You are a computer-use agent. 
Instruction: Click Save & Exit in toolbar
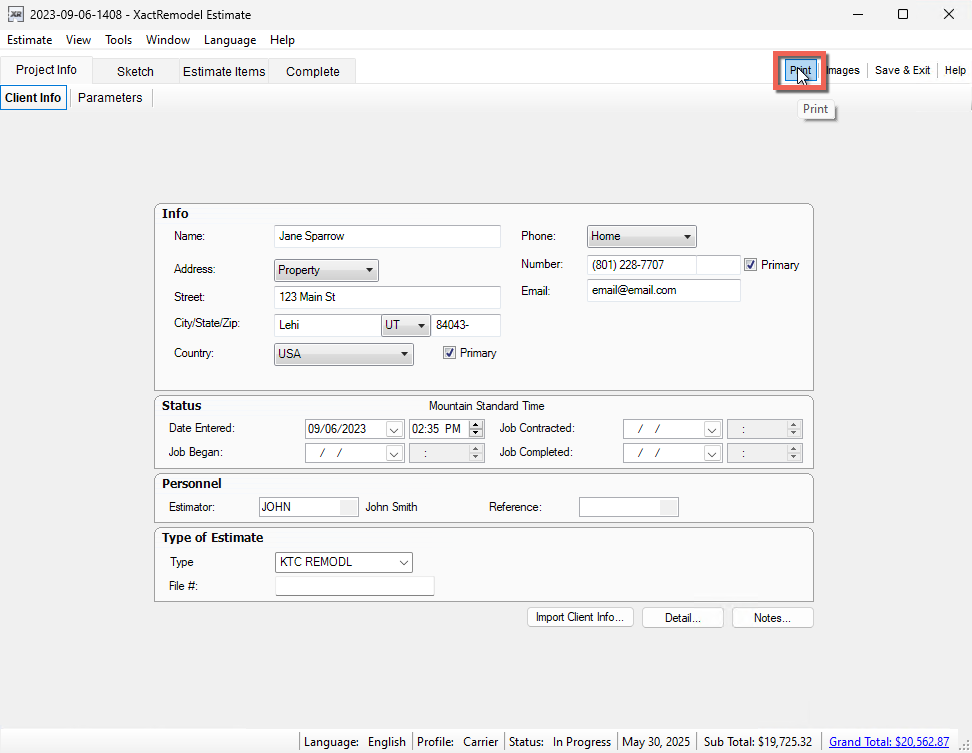(x=902, y=71)
